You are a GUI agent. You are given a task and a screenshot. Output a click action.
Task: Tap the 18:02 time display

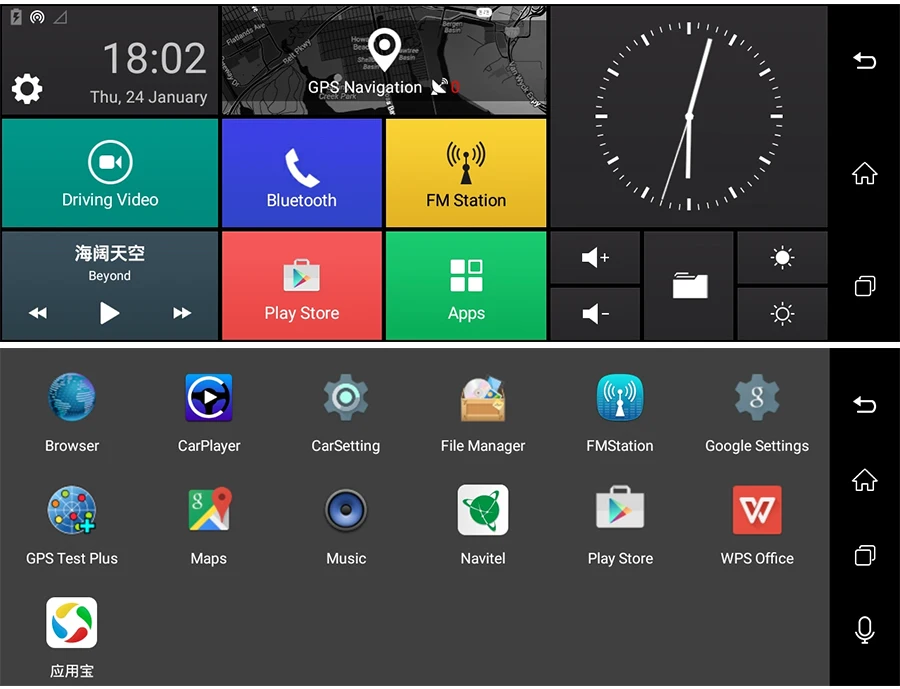click(154, 58)
